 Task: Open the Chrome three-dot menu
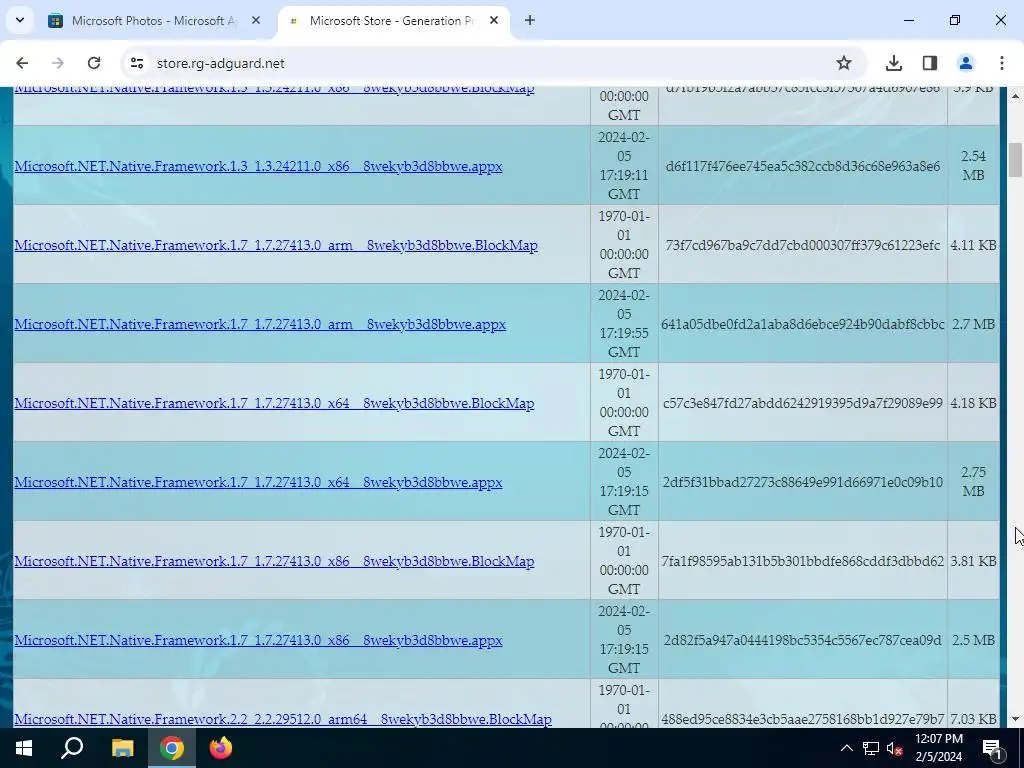[1001, 63]
